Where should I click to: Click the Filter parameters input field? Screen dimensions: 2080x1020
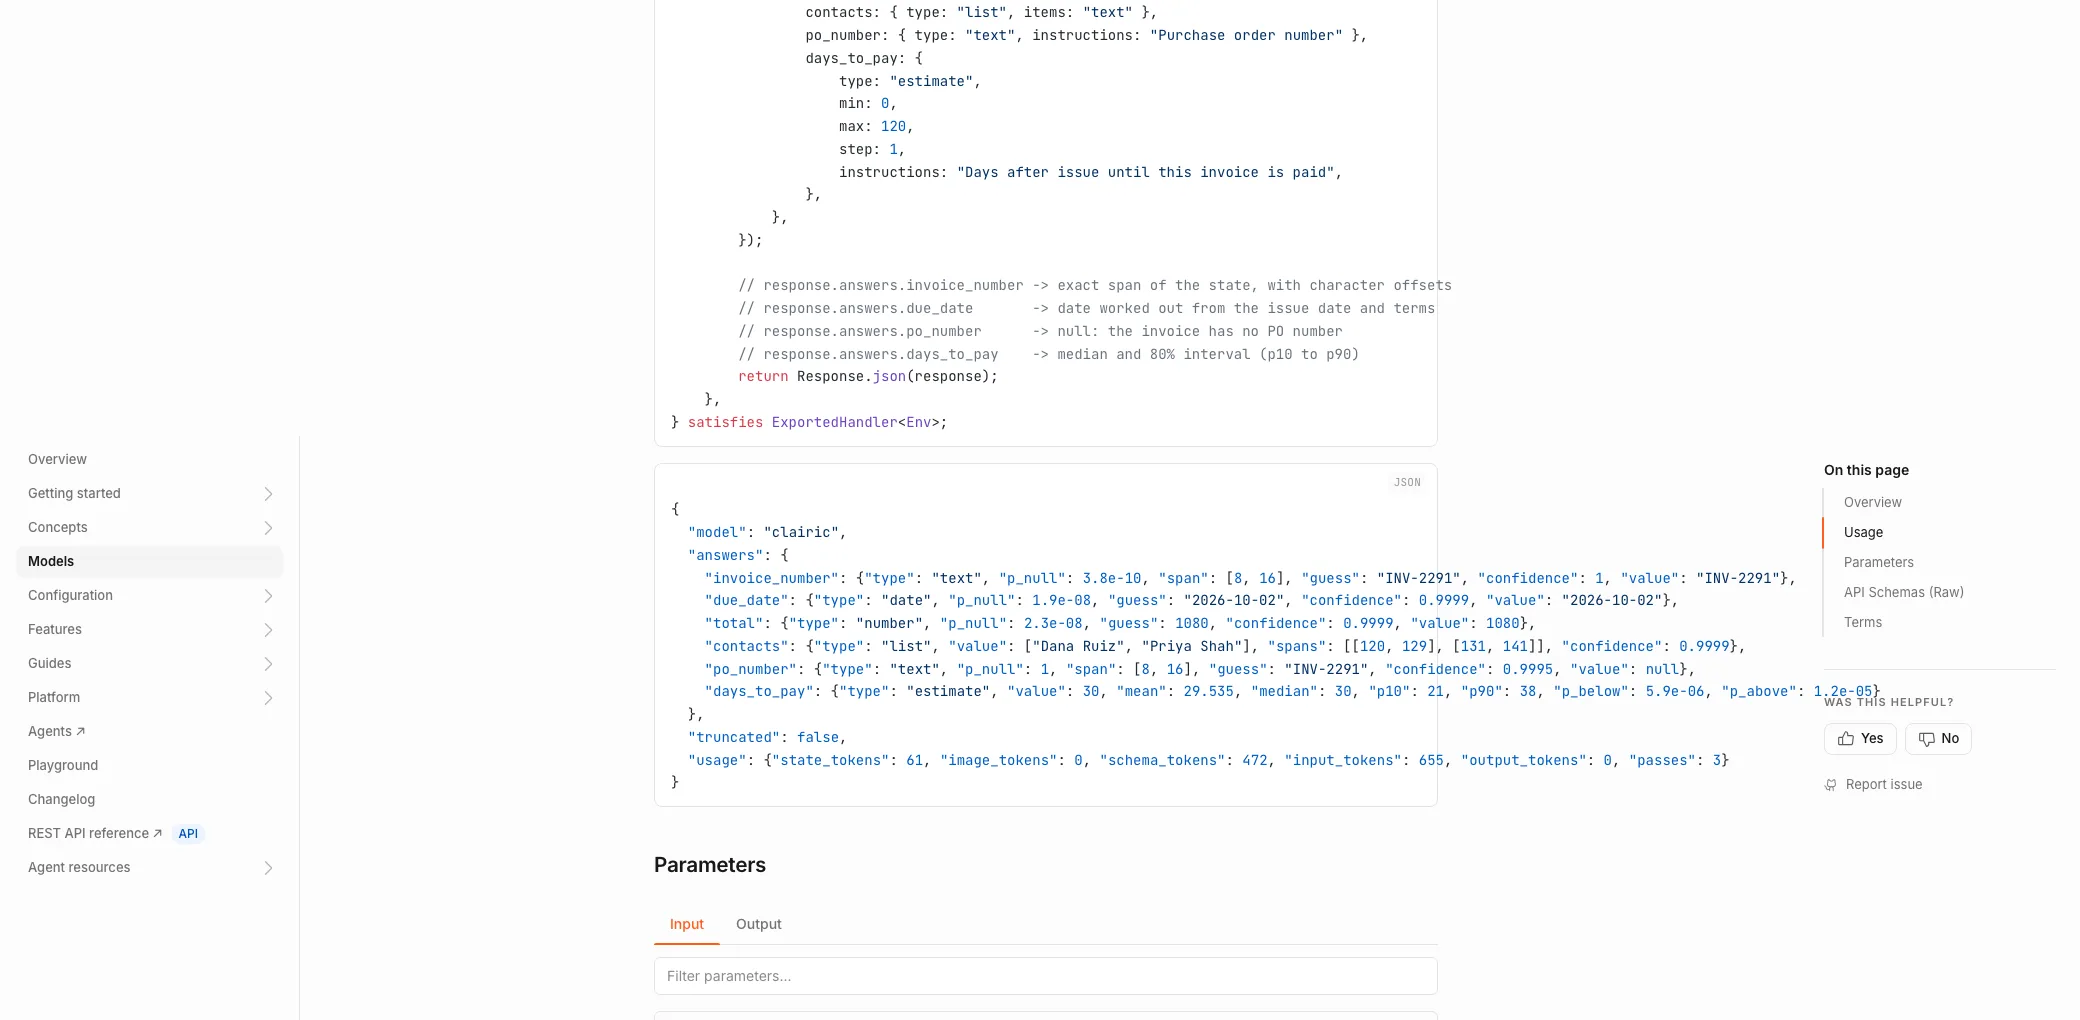coord(1046,976)
